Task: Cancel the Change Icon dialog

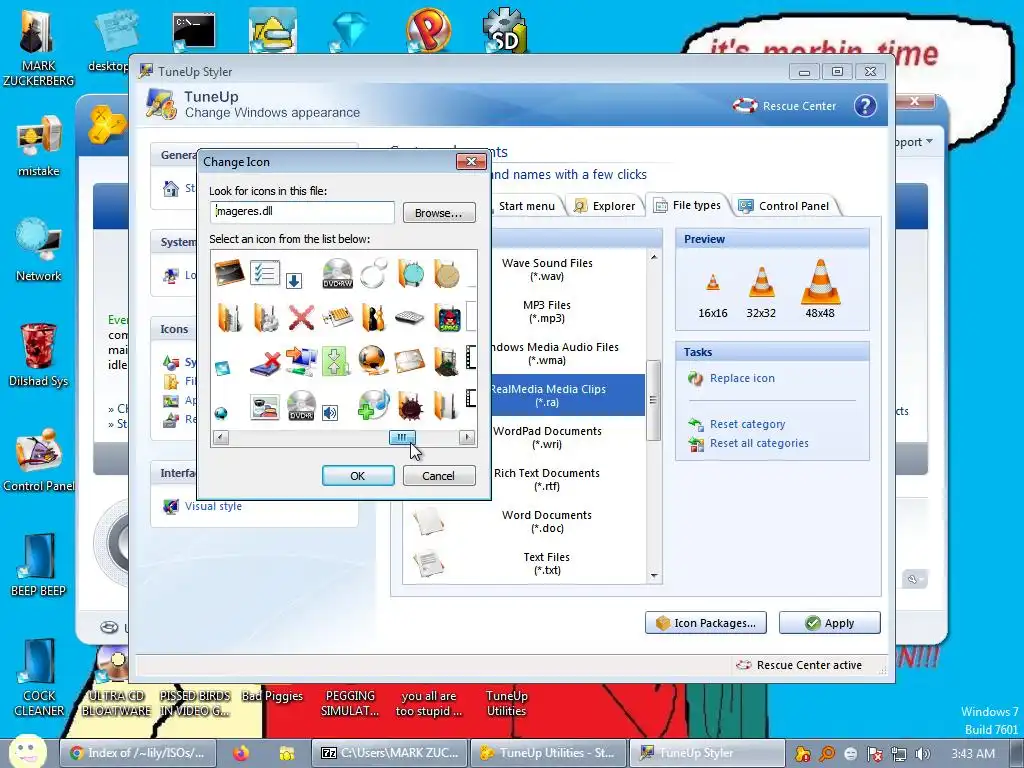Action: click(439, 475)
